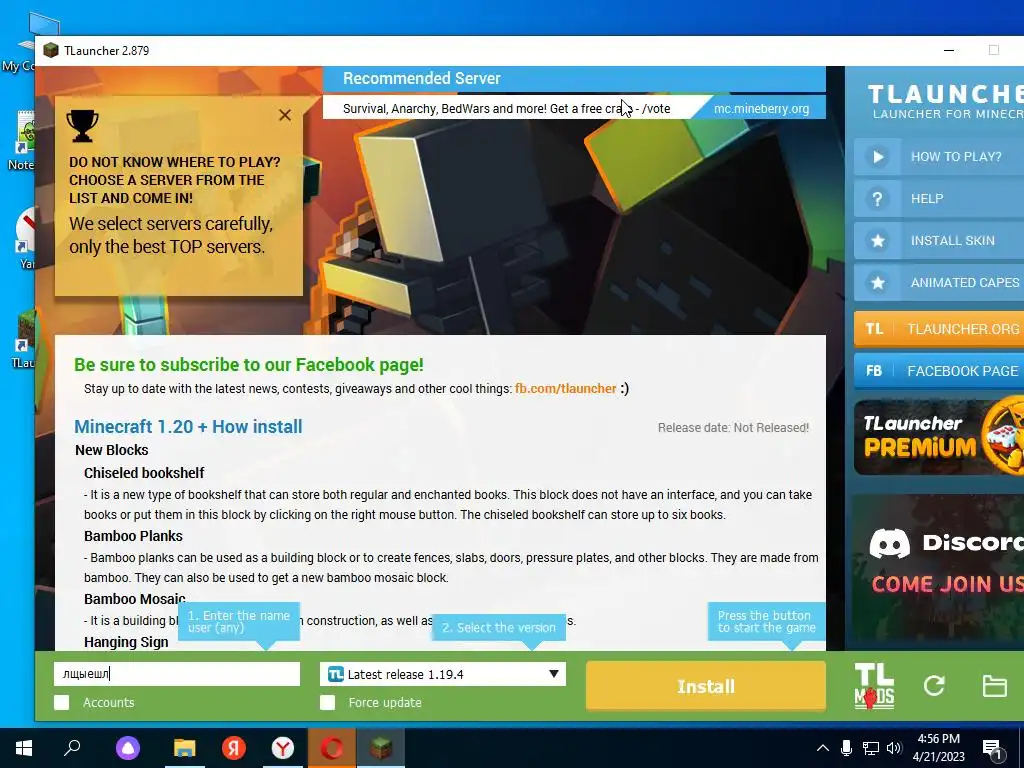
Task: Open the Install Skin button
Action: click(x=939, y=240)
